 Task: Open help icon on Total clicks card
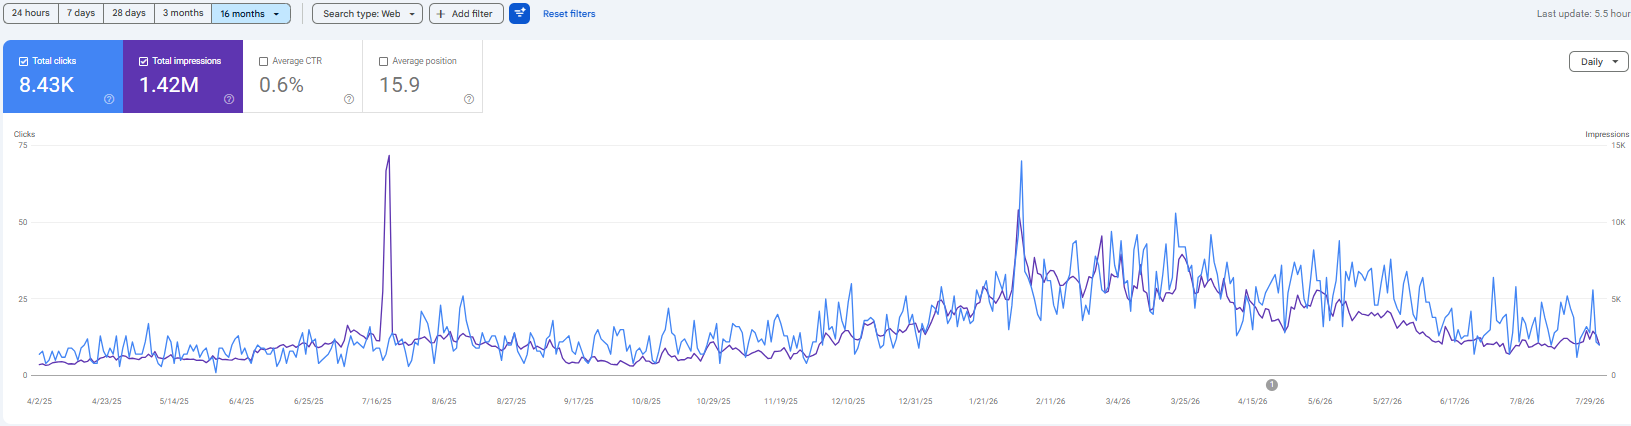tap(109, 99)
